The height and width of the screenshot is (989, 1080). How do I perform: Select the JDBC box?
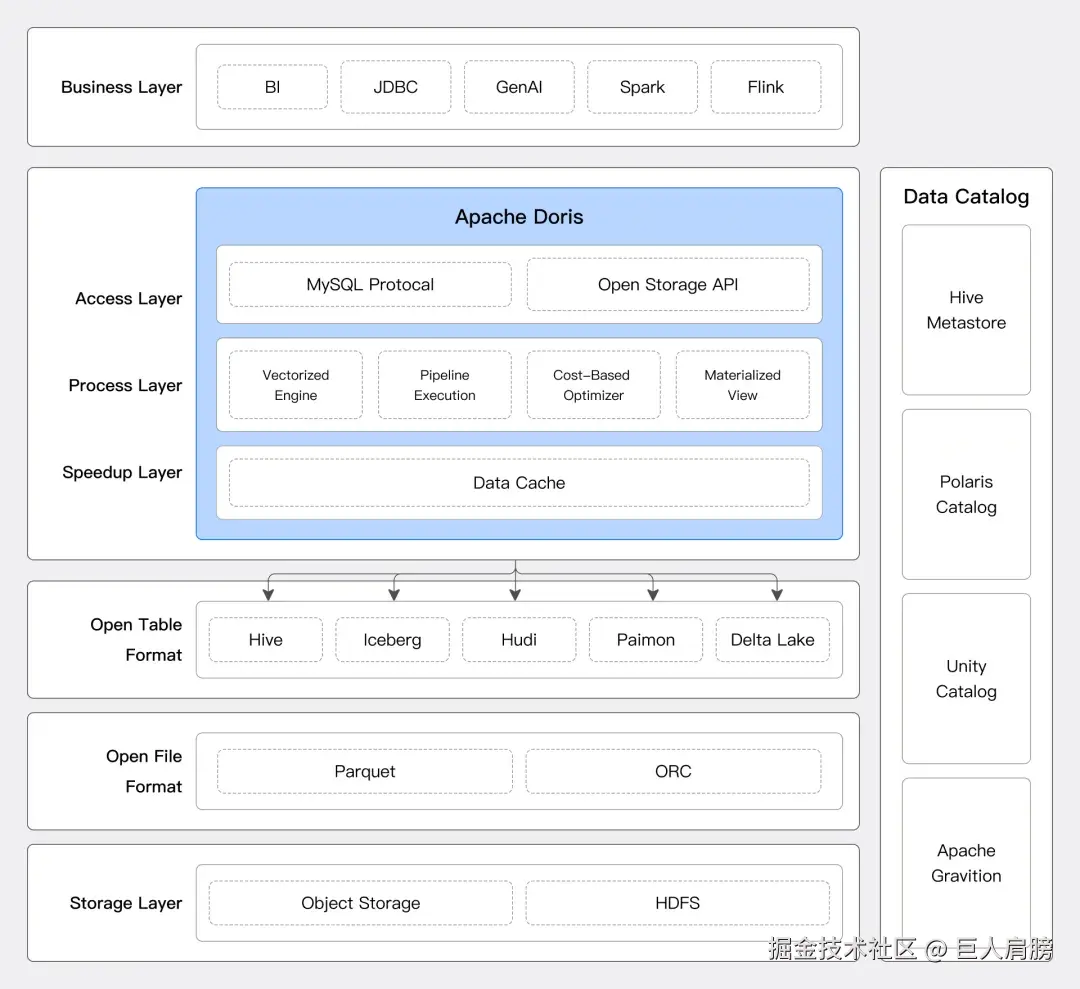pyautogui.click(x=395, y=87)
